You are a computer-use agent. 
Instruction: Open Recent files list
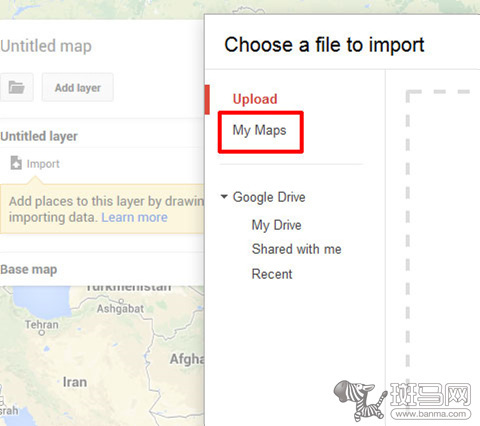272,274
